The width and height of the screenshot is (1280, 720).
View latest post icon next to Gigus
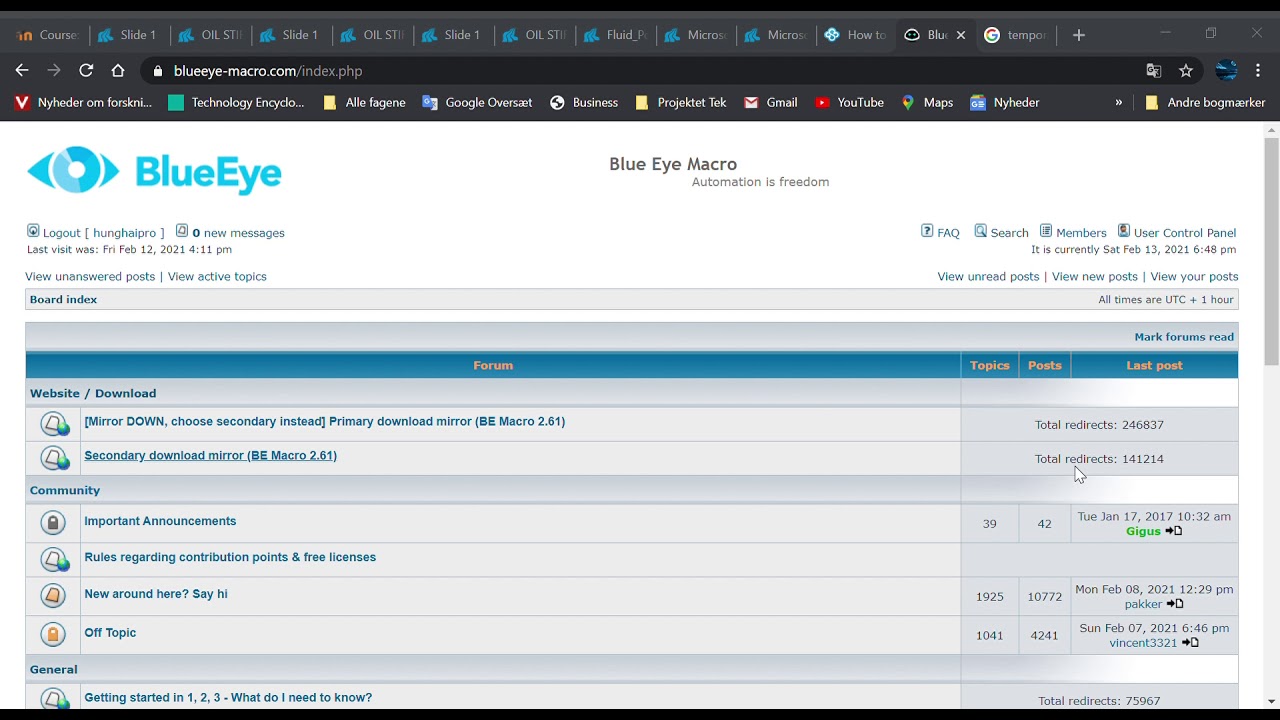(1174, 531)
